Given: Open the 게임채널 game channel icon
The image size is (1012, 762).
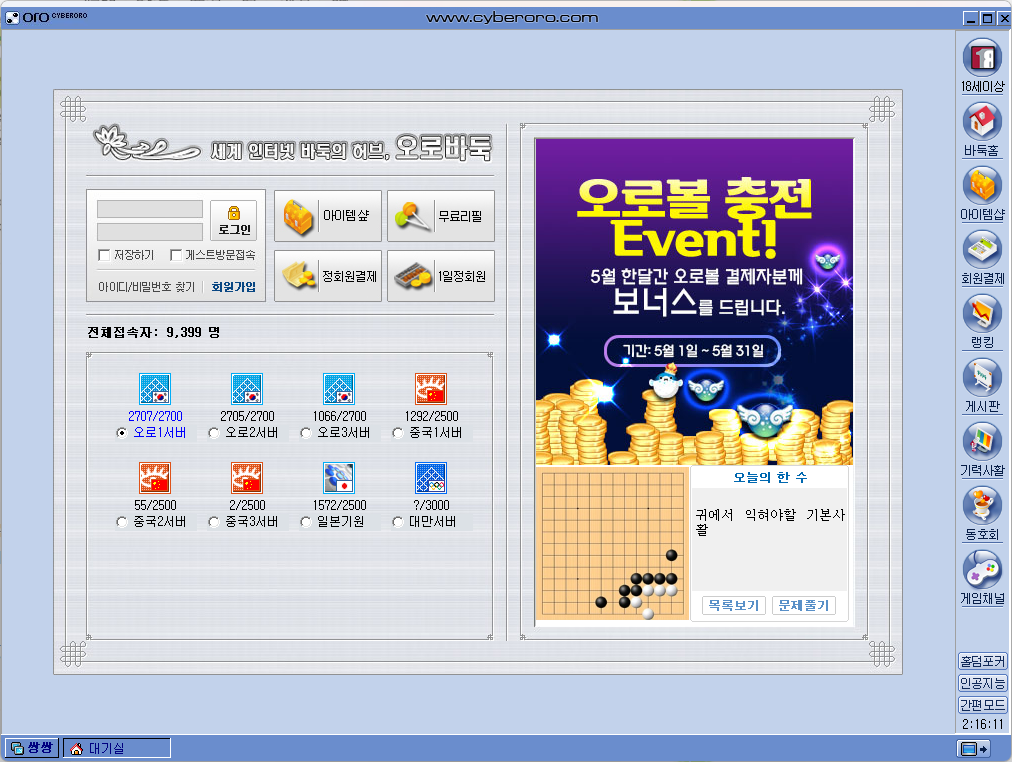Looking at the screenshot, I should coord(982,569).
